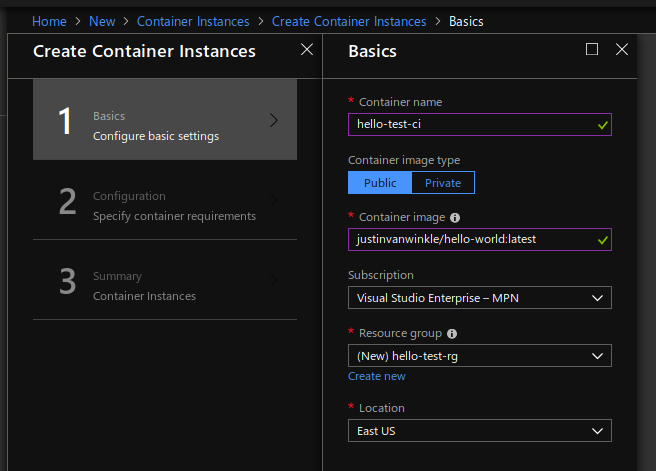Click the chevron arrow on Basics step

tap(274, 120)
